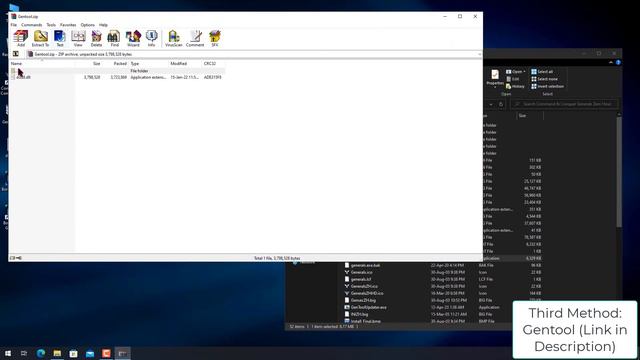Screen dimensions: 640x360
Task: Click the Find toolbar icon
Action: coord(114,38)
